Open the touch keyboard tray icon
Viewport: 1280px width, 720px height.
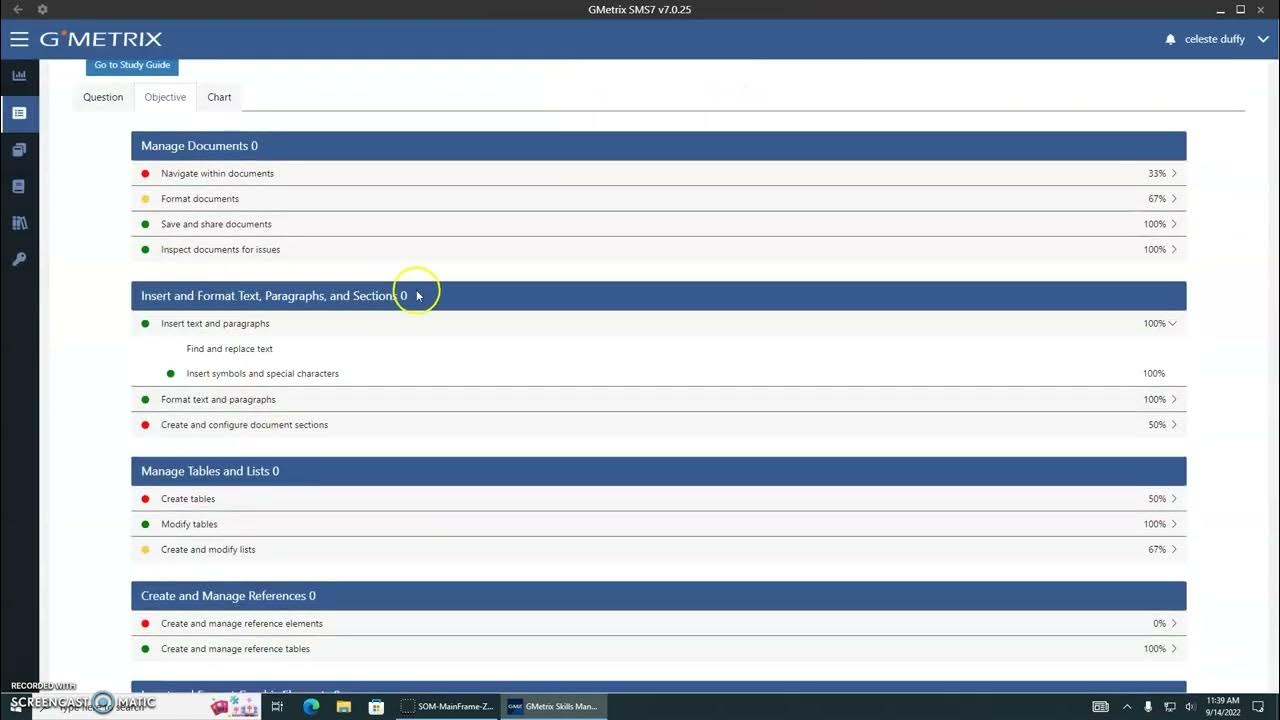(1100, 706)
